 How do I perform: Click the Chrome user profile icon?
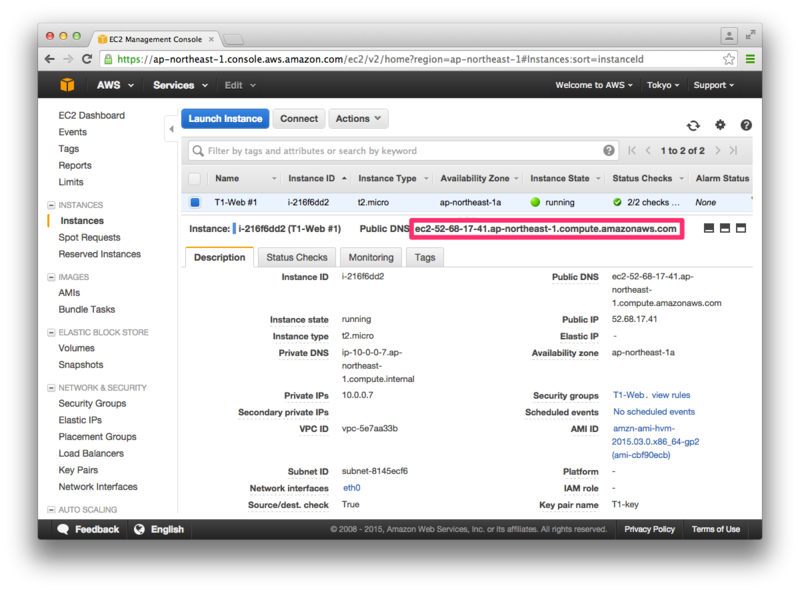coord(729,36)
